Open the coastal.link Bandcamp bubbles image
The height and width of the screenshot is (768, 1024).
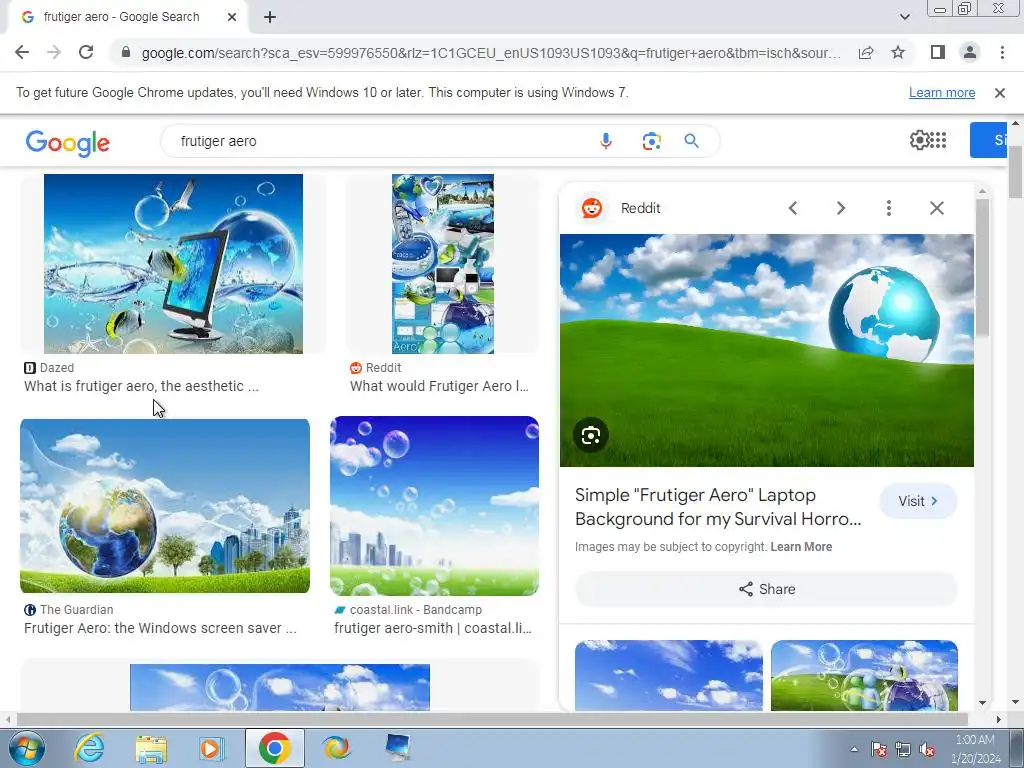point(434,506)
